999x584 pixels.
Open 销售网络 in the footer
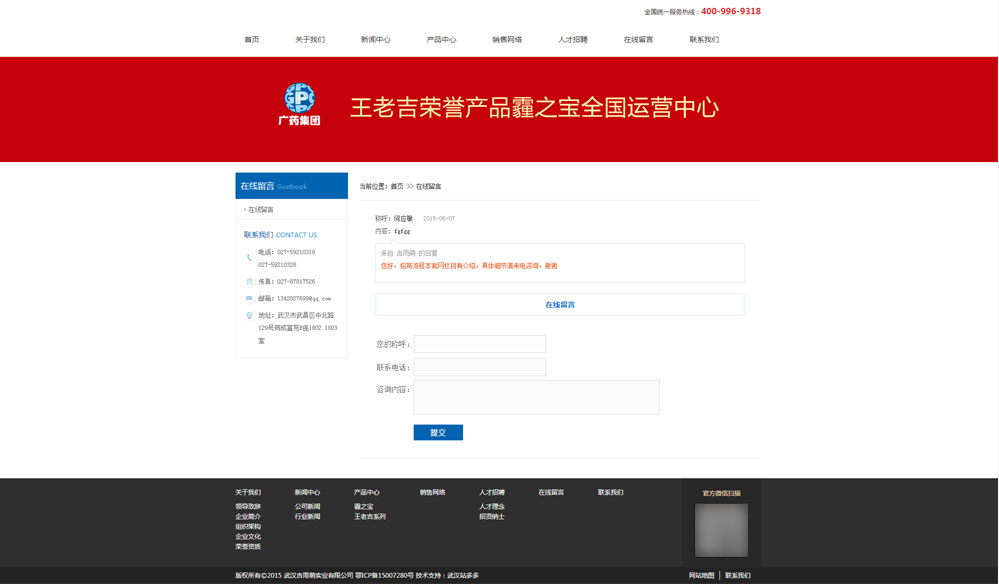point(433,492)
